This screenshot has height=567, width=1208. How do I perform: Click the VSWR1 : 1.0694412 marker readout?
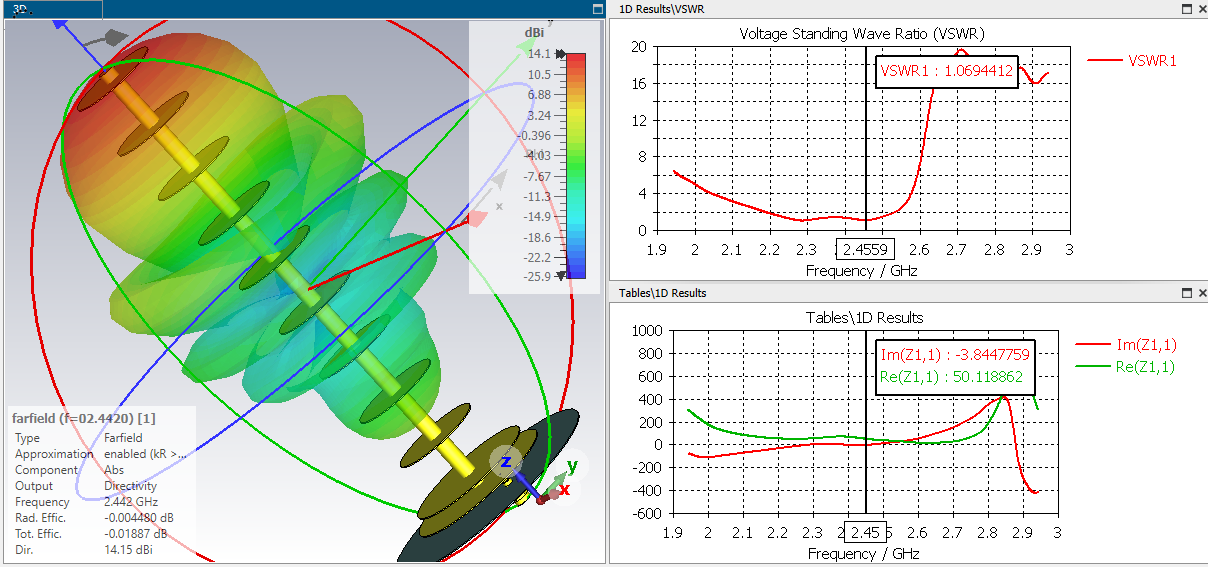[x=947, y=71]
